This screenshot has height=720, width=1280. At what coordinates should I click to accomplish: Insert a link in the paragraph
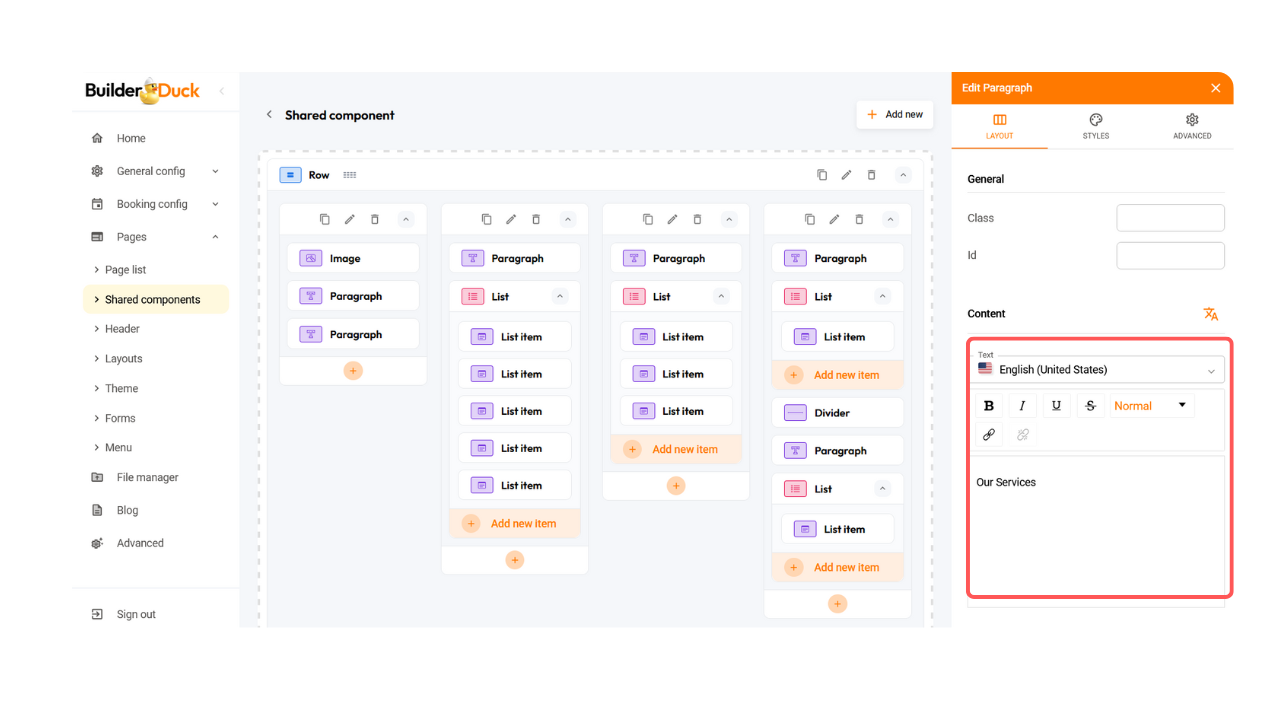click(x=989, y=434)
